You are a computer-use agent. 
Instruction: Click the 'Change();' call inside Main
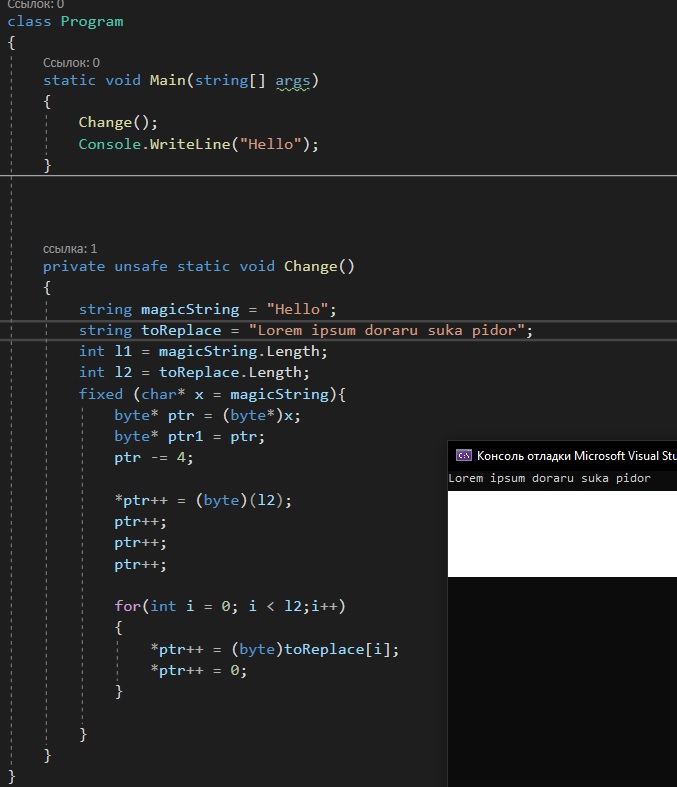[x=118, y=122]
